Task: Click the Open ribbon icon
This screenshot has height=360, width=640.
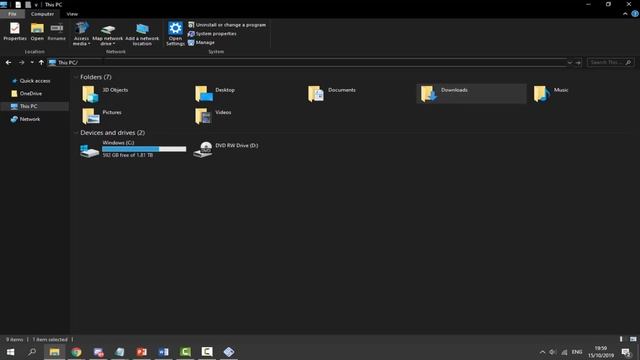Action: (x=37, y=32)
